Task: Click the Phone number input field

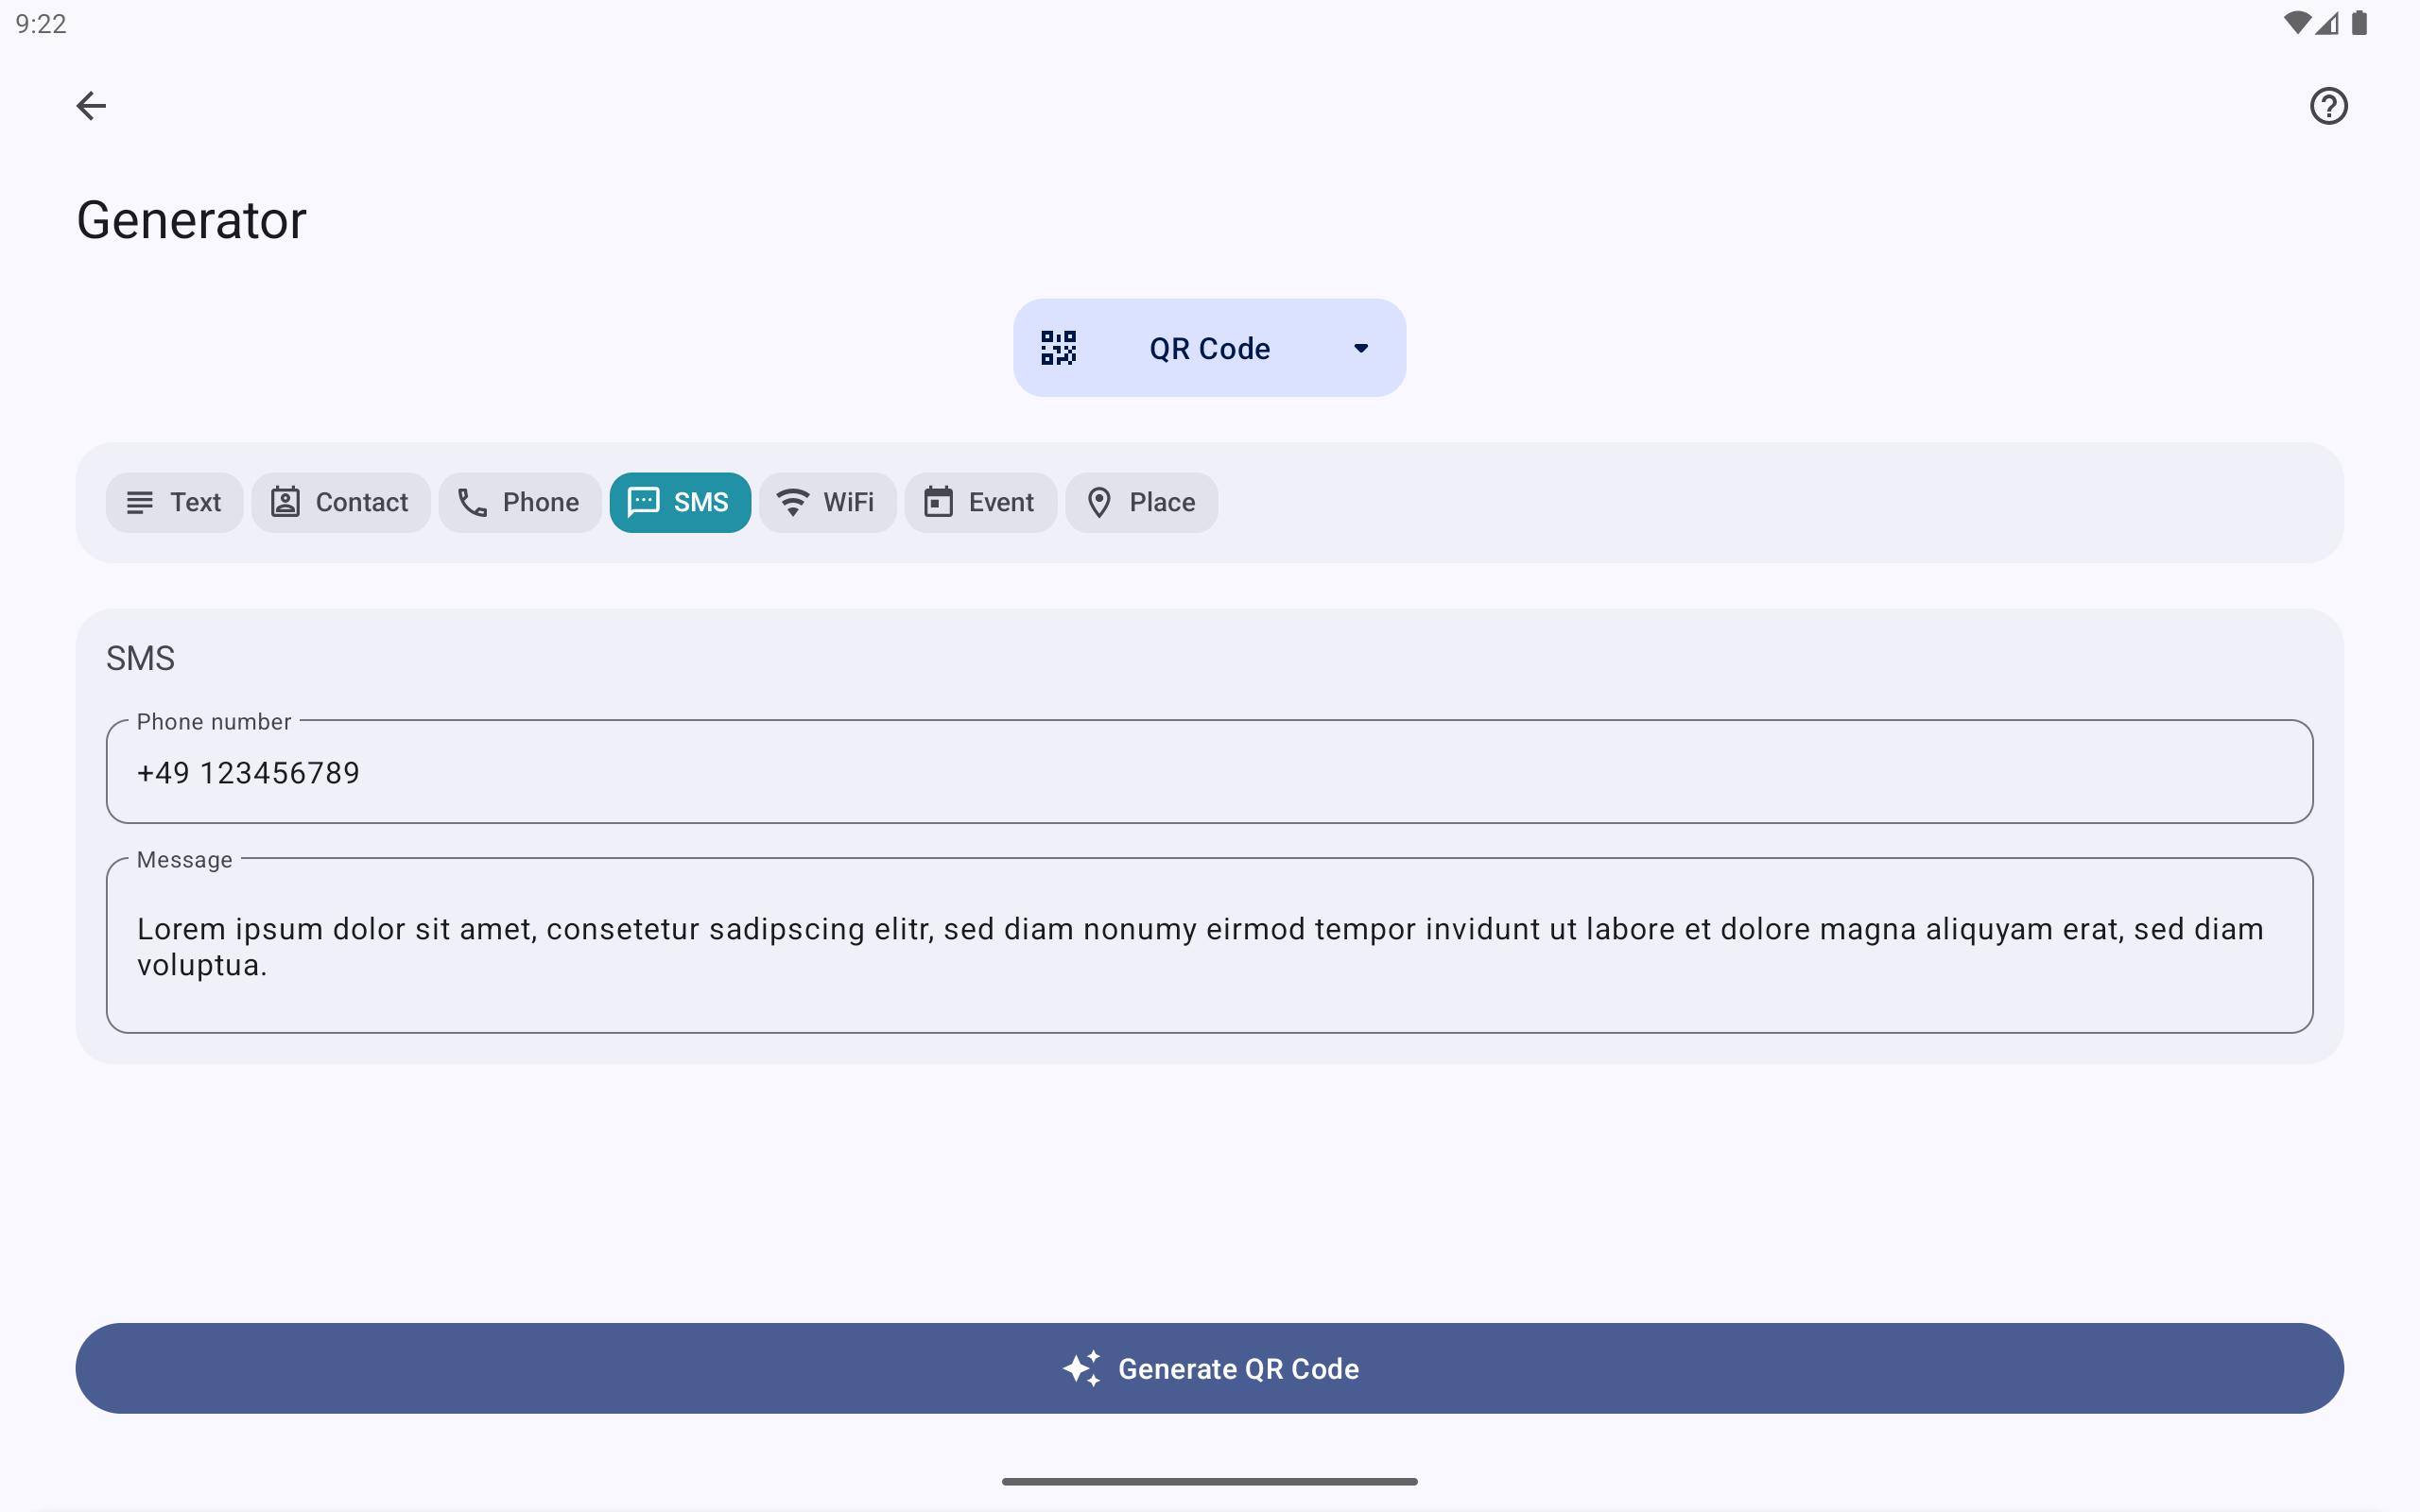Action: coord(1209,773)
